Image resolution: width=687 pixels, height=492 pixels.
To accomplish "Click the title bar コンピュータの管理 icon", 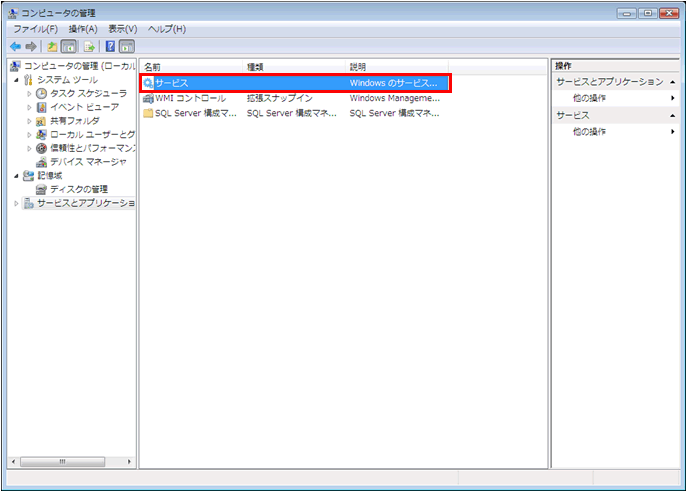I will (13, 13).
